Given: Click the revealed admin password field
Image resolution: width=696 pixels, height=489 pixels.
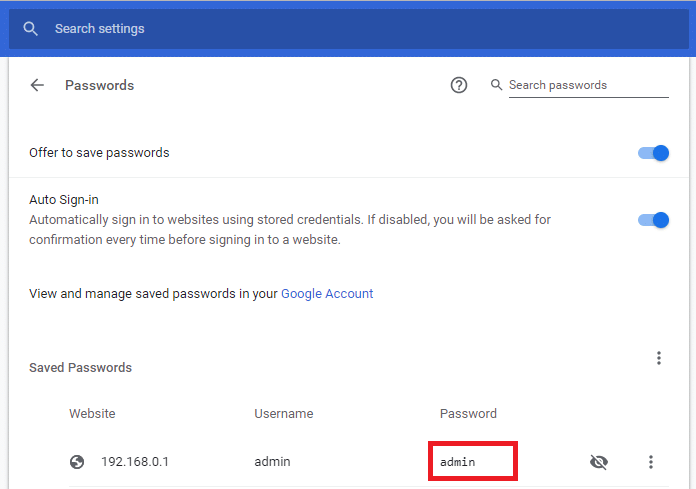Looking at the screenshot, I should coord(473,461).
